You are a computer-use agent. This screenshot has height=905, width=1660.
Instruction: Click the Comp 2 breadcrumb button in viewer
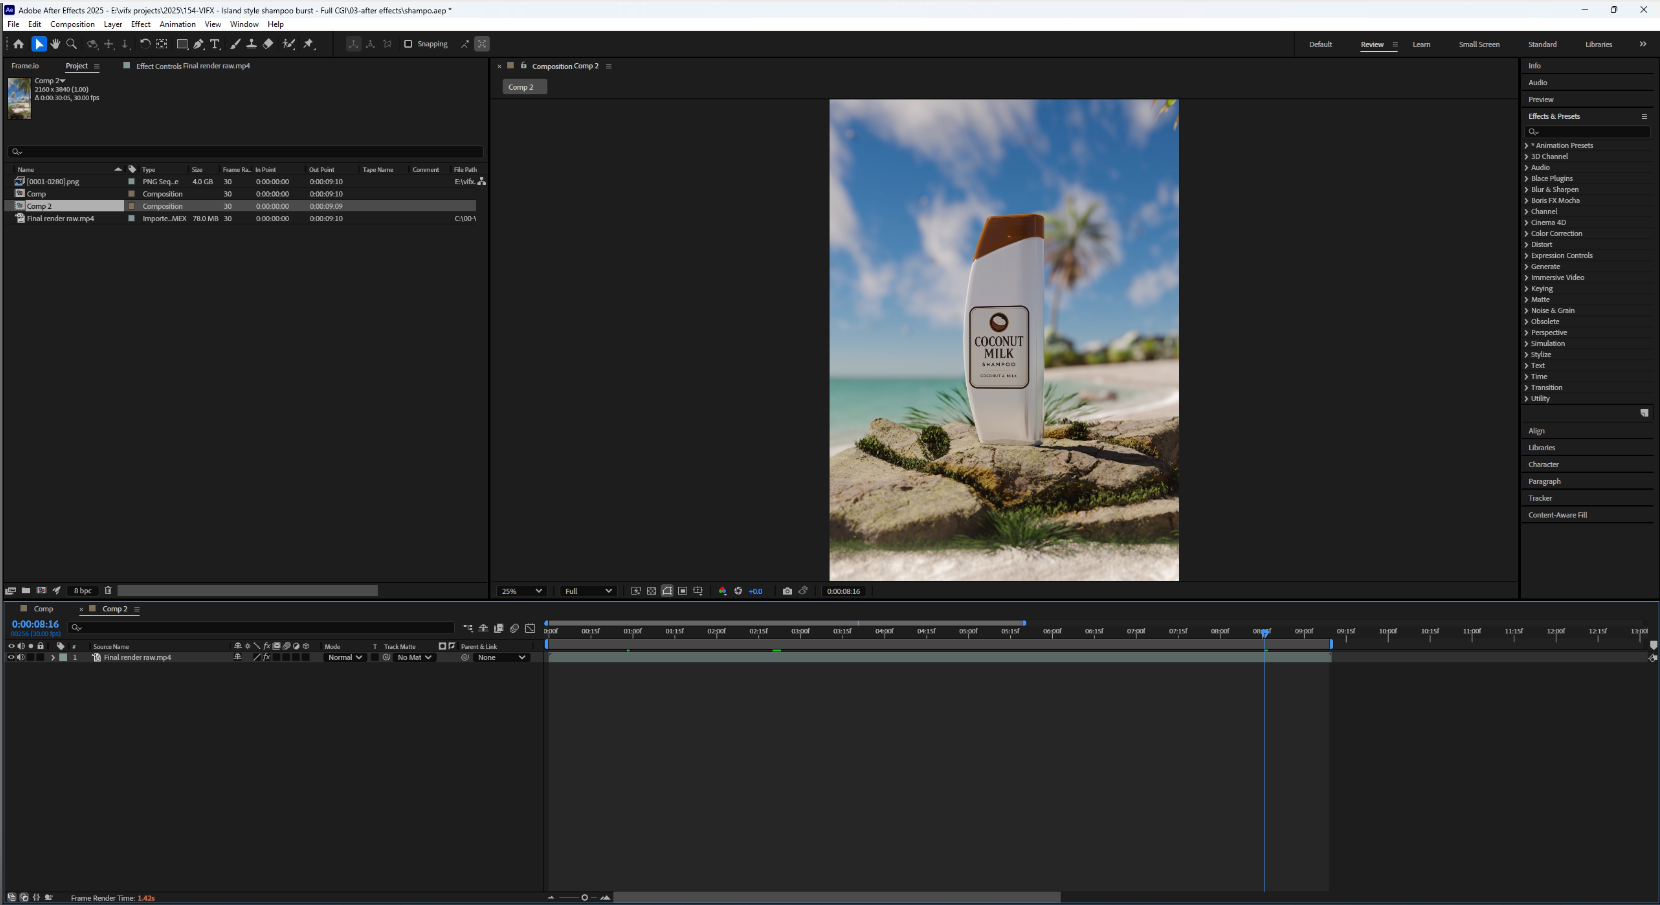tap(524, 87)
